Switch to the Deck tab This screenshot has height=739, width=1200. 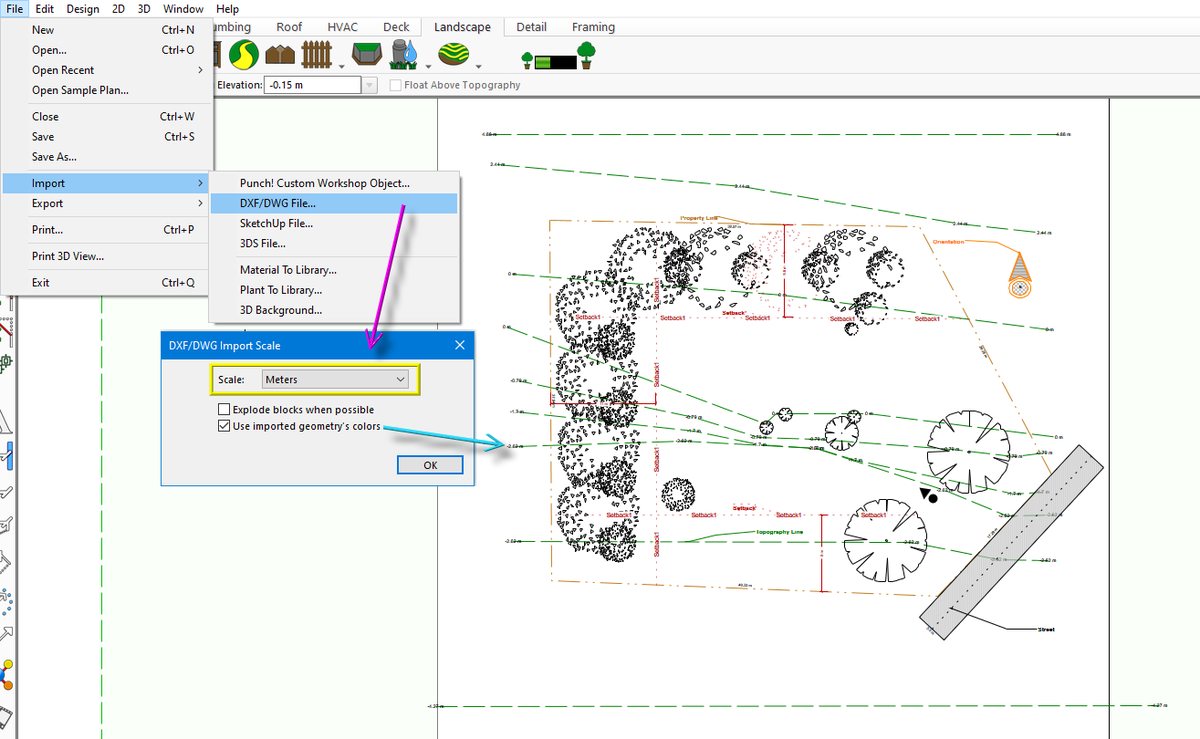pos(396,27)
